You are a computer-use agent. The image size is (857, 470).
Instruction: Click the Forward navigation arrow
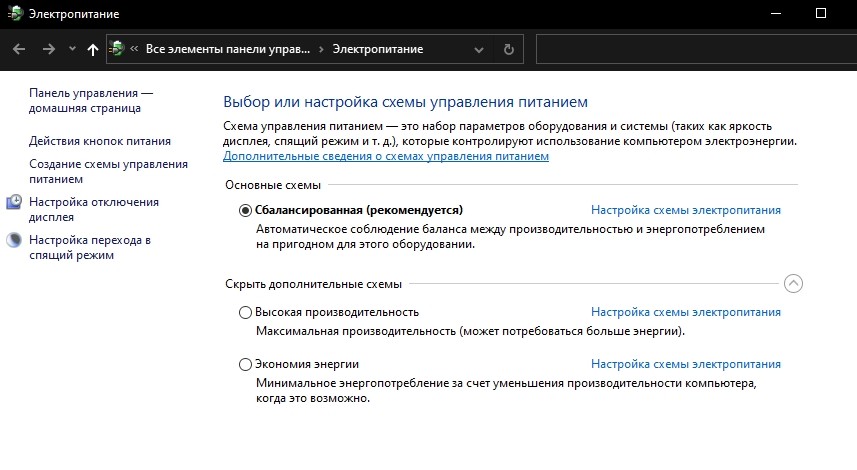48,49
